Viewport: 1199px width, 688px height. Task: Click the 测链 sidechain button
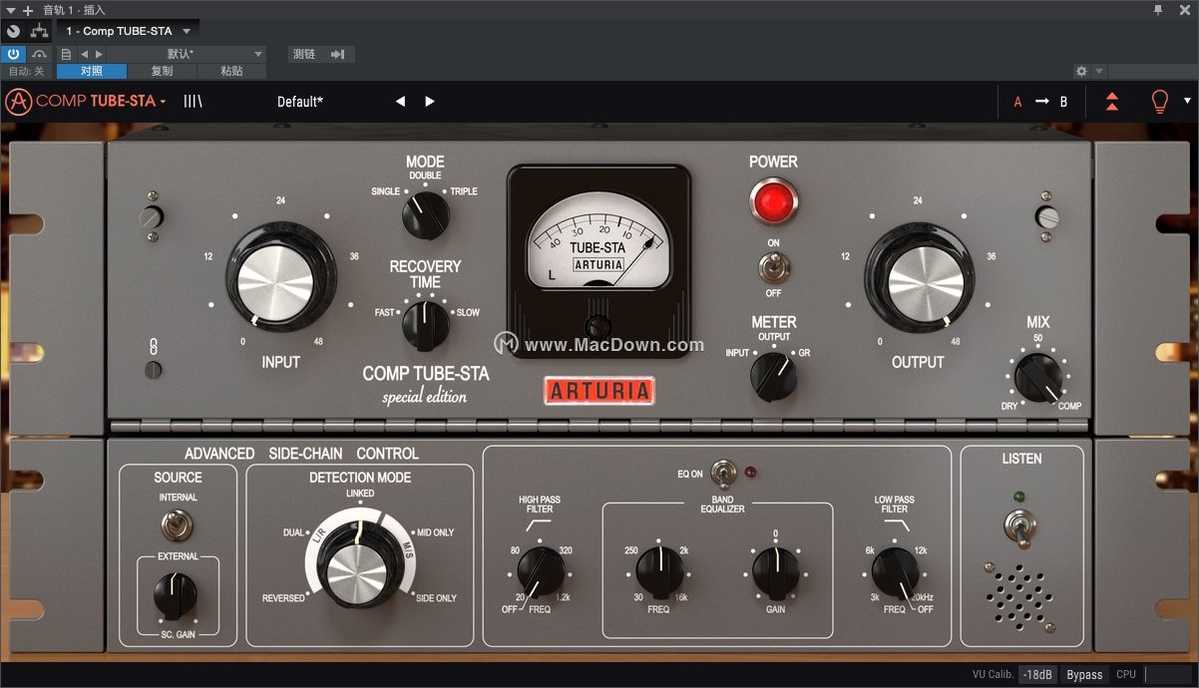(304, 54)
